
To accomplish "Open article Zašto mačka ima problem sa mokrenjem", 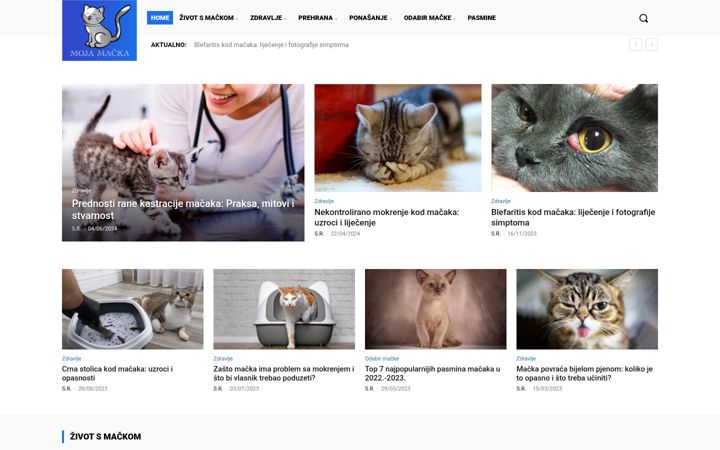I will pyautogui.click(x=284, y=373).
